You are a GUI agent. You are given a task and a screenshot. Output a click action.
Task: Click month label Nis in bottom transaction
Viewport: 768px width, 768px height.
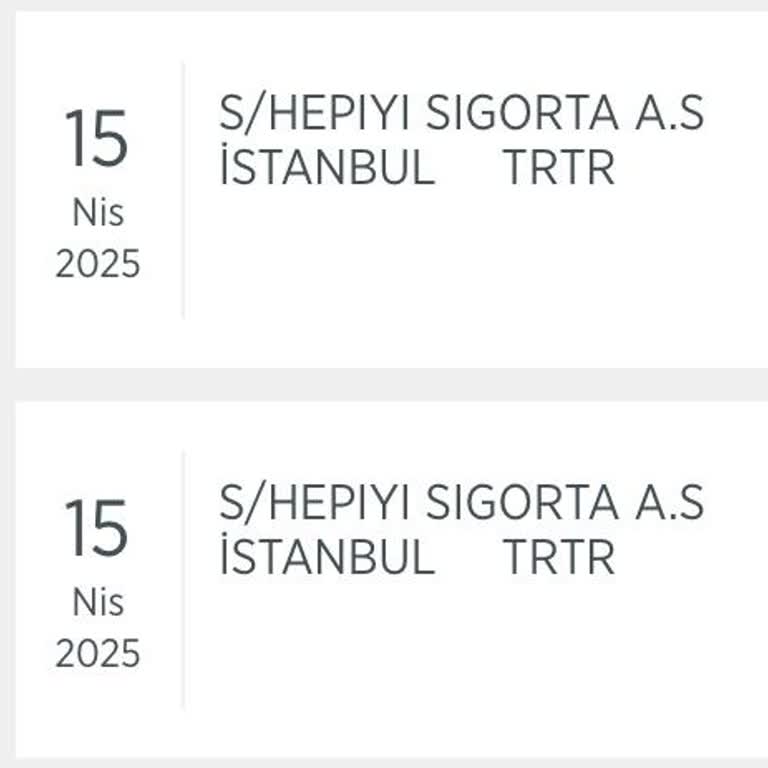97,602
